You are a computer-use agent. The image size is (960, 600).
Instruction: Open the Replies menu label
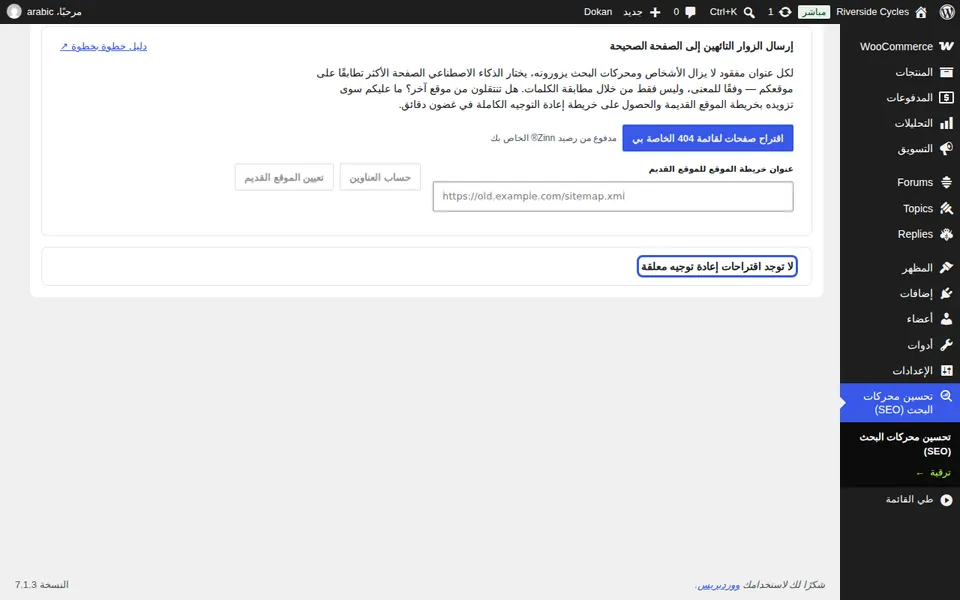point(915,234)
